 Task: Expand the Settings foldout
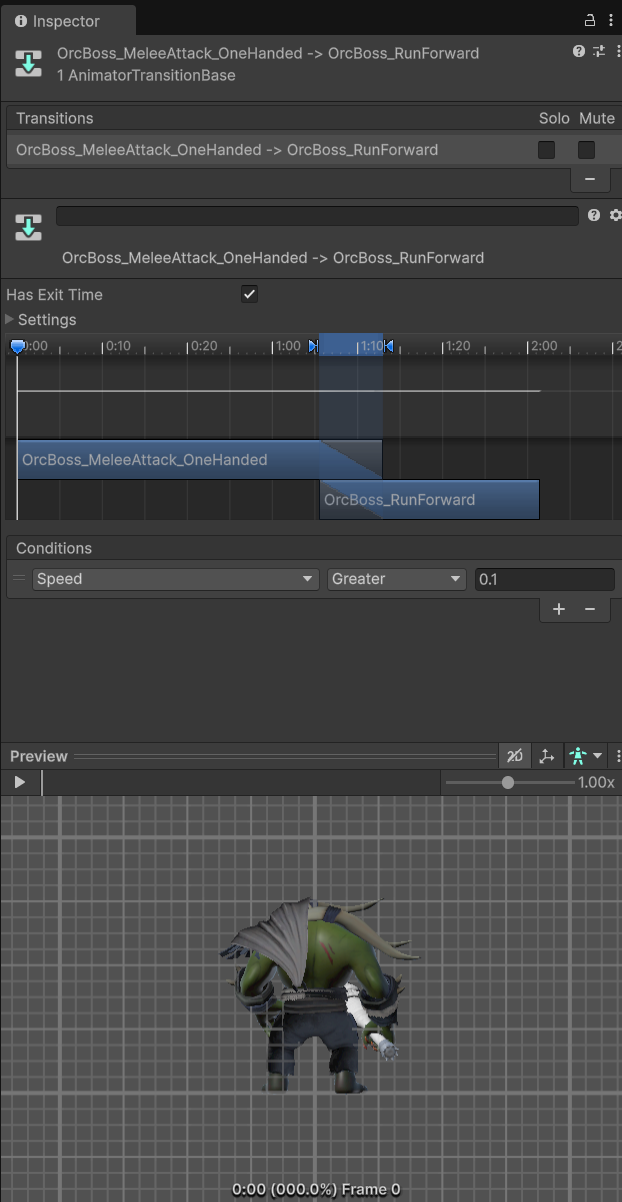click(11, 320)
